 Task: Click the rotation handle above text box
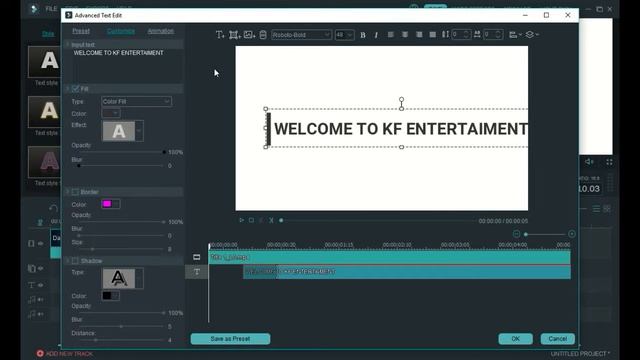[x=402, y=99]
